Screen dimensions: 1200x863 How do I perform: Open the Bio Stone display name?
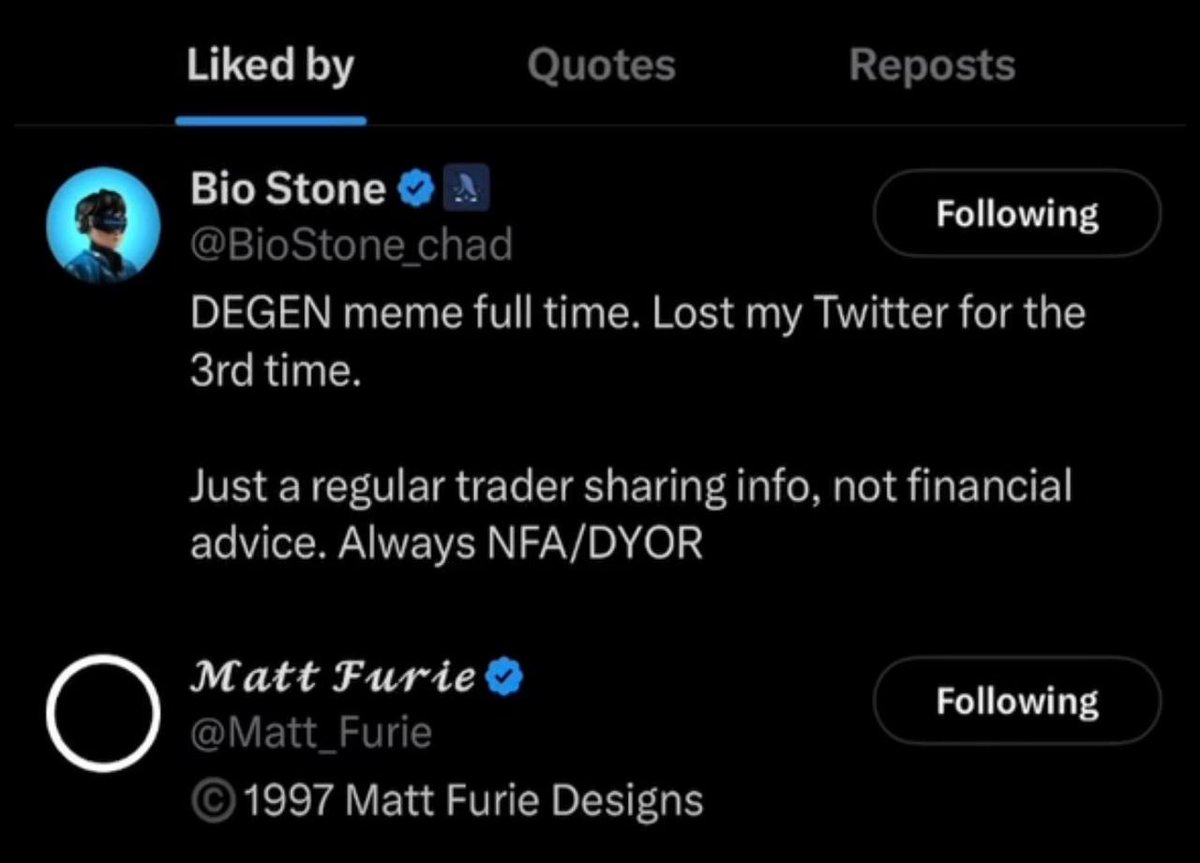click(288, 188)
